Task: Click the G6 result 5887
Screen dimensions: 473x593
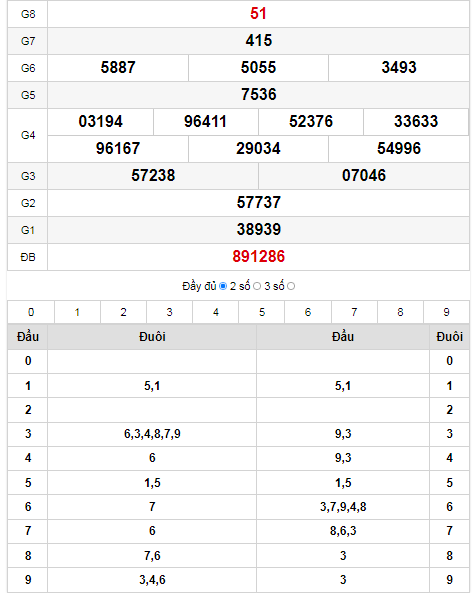Action: tap(118, 68)
